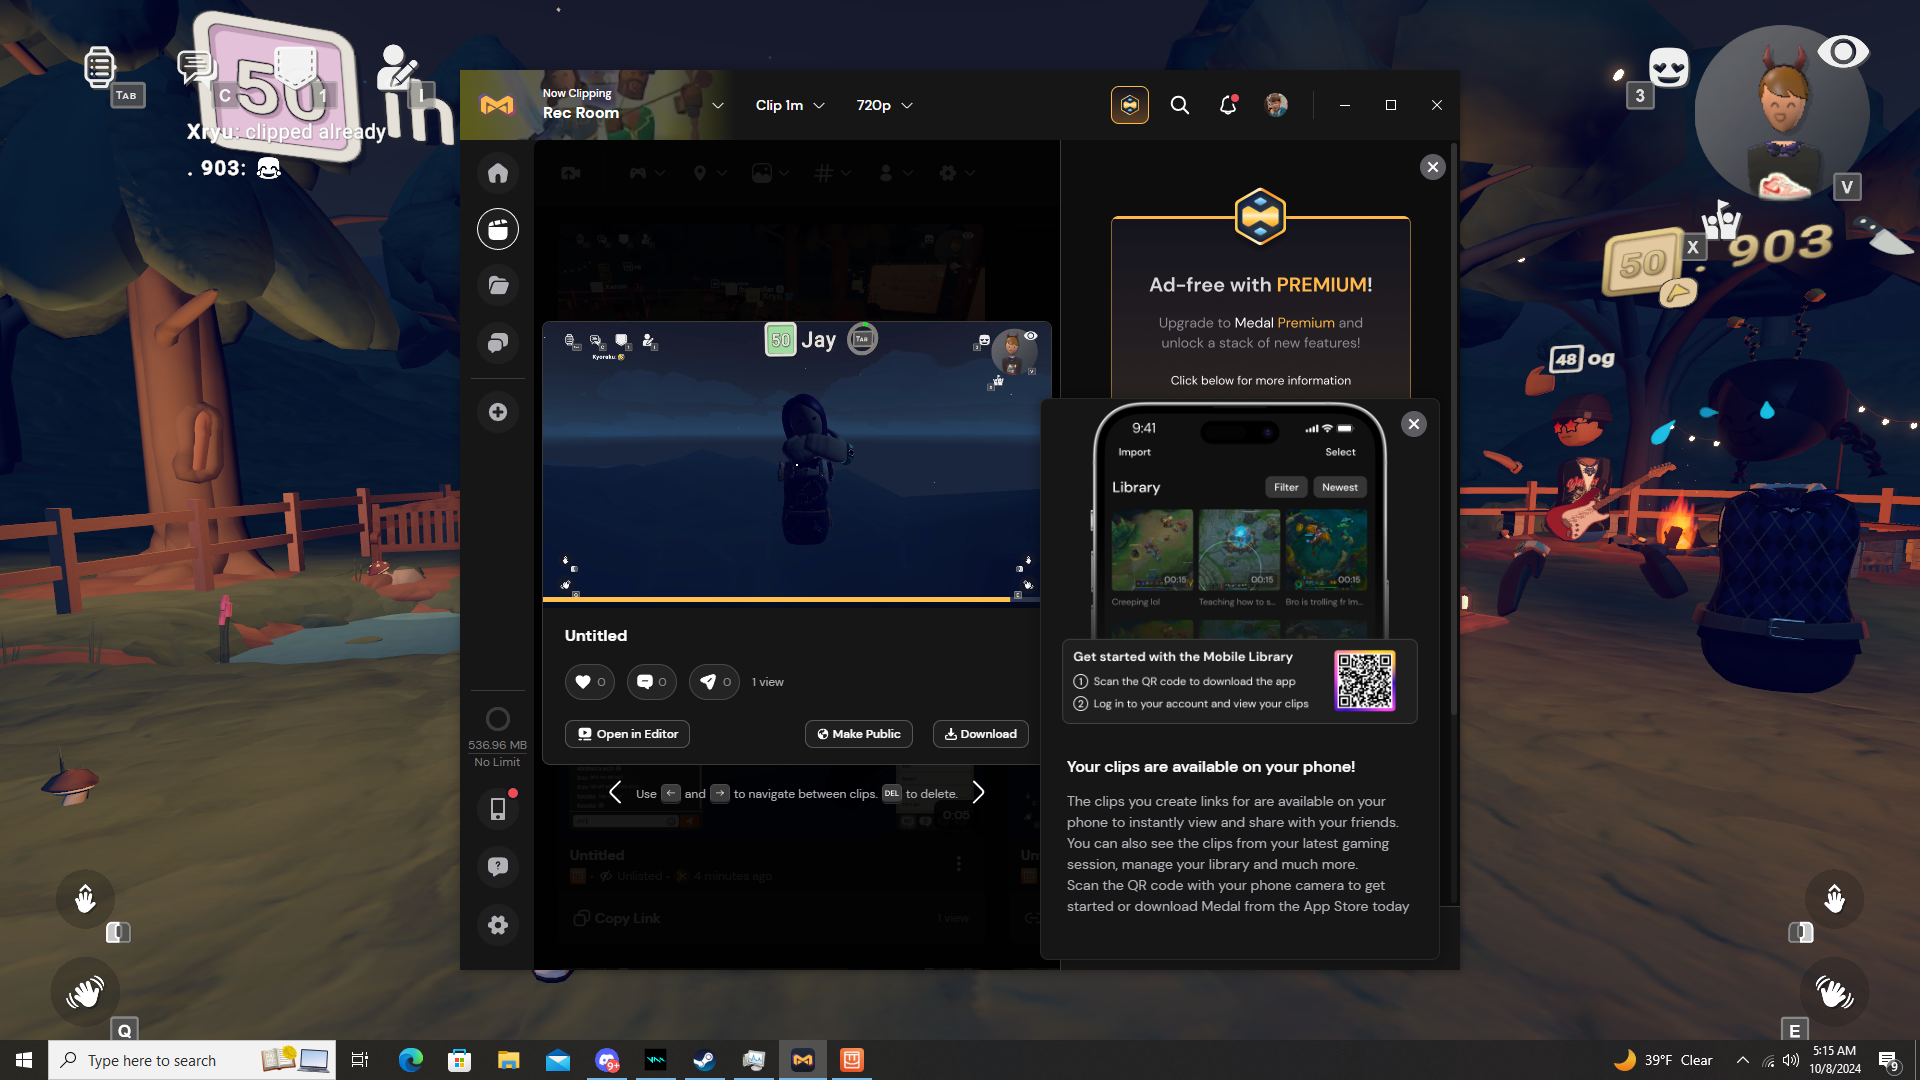Open the Clips library icon in sidebar
Viewport: 1920px width, 1080px height.
coord(498,229)
